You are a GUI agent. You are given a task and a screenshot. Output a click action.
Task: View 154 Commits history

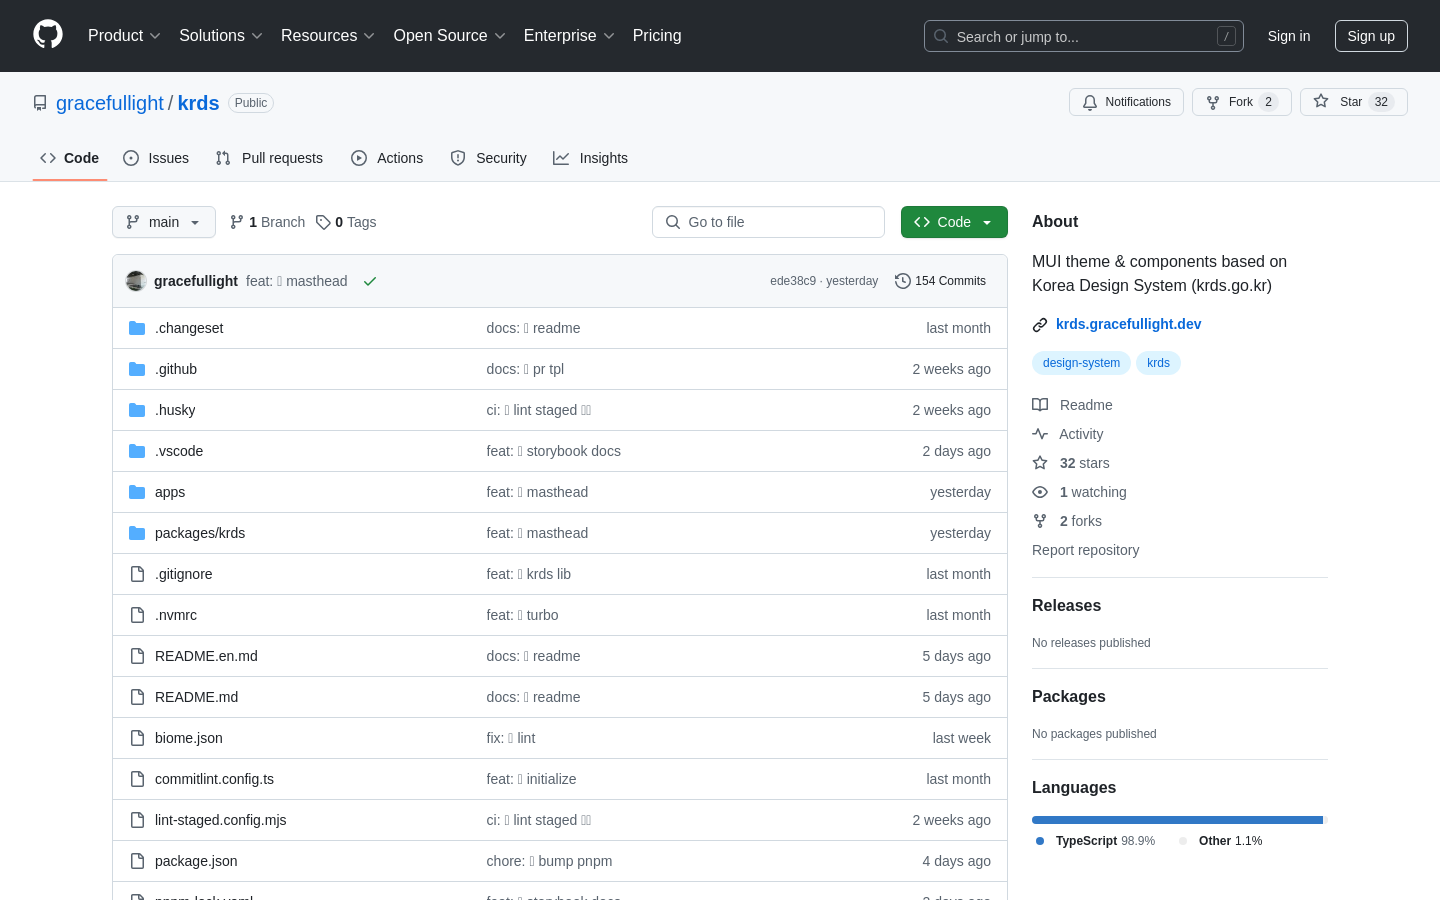941,281
